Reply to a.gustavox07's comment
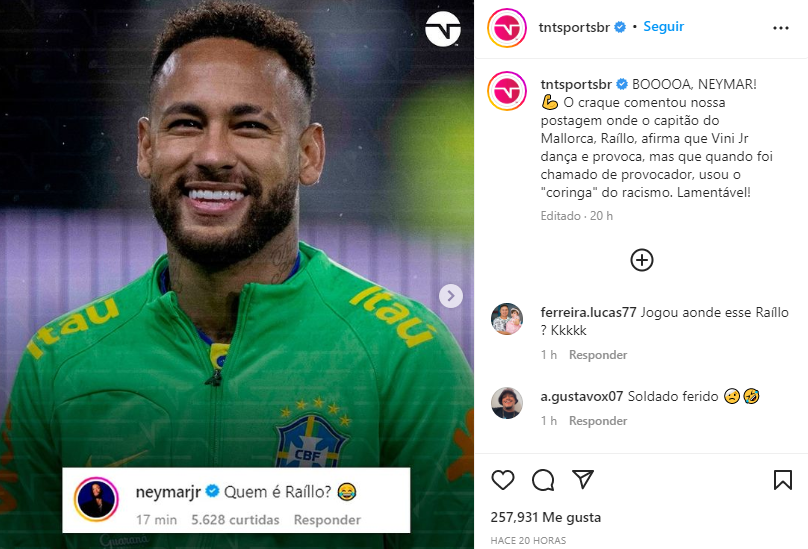The image size is (808, 549). pos(598,421)
